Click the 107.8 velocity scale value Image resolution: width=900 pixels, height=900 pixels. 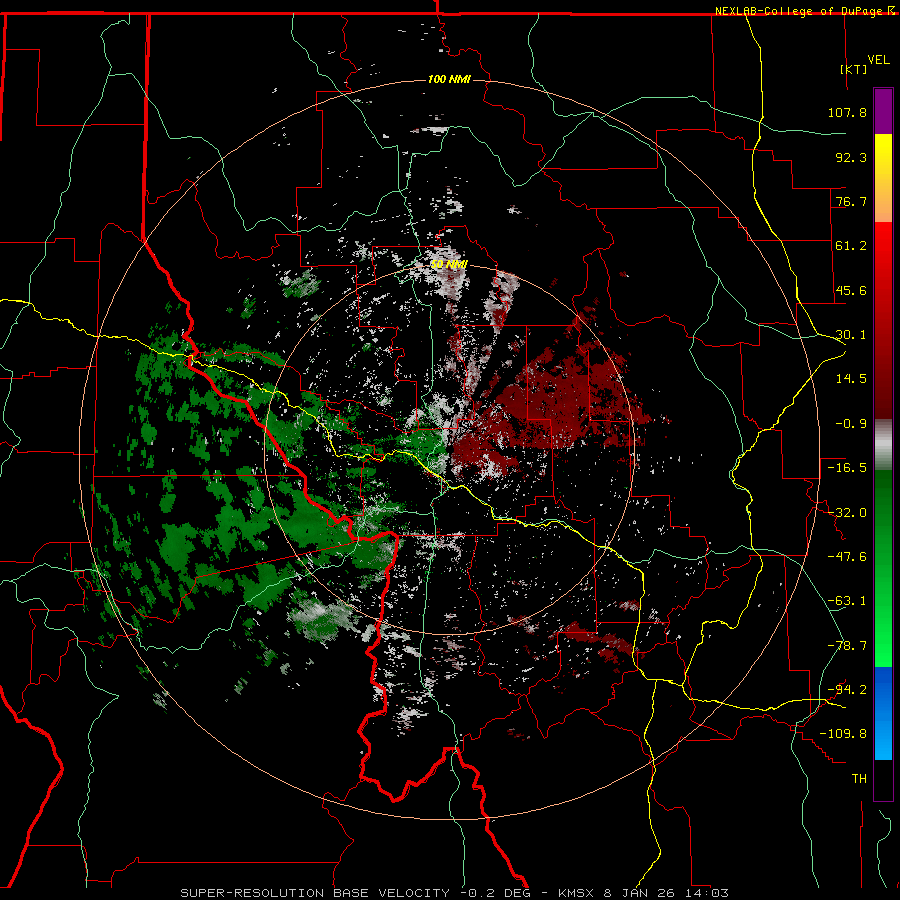[x=847, y=112]
